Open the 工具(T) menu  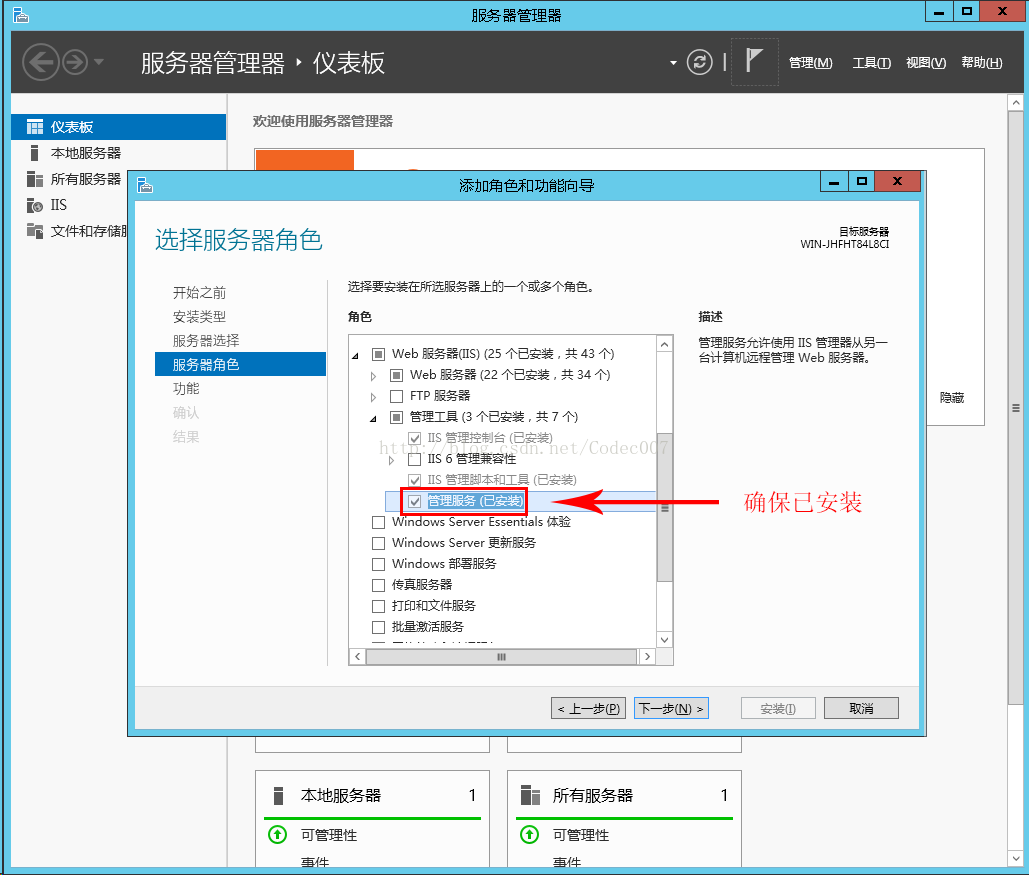[872, 62]
